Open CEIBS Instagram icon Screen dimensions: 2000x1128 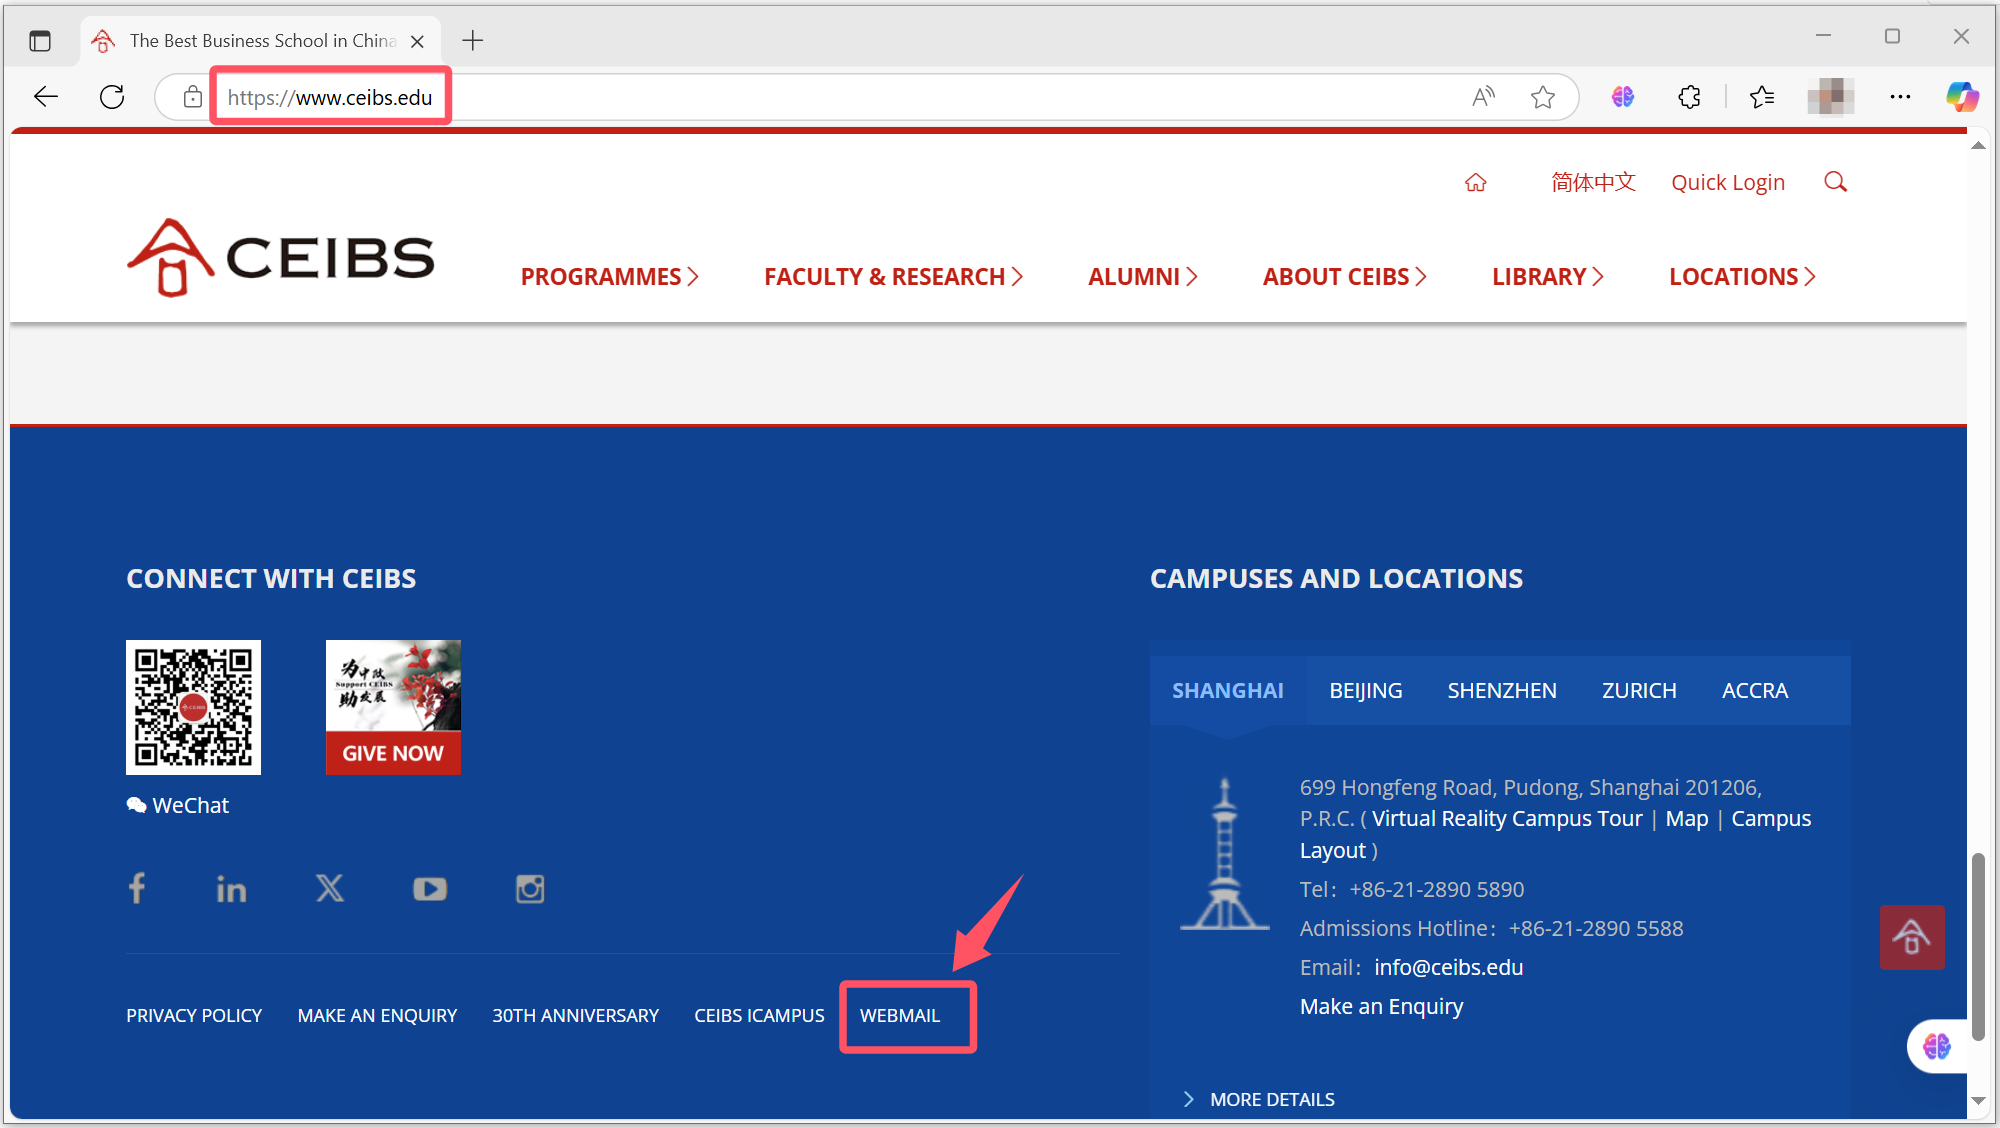(x=530, y=889)
